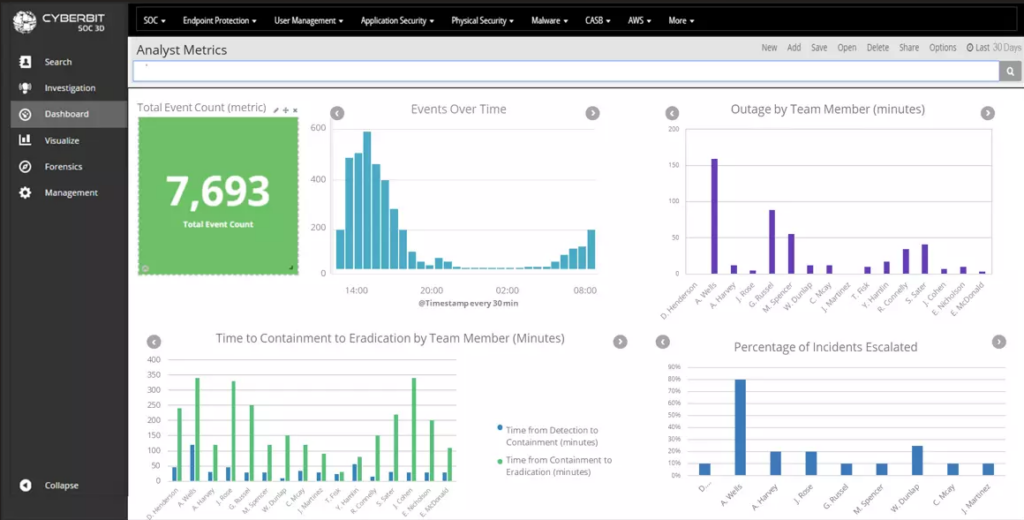Save the Analyst Metrics dashboard
This screenshot has width=1024, height=520.
[819, 48]
